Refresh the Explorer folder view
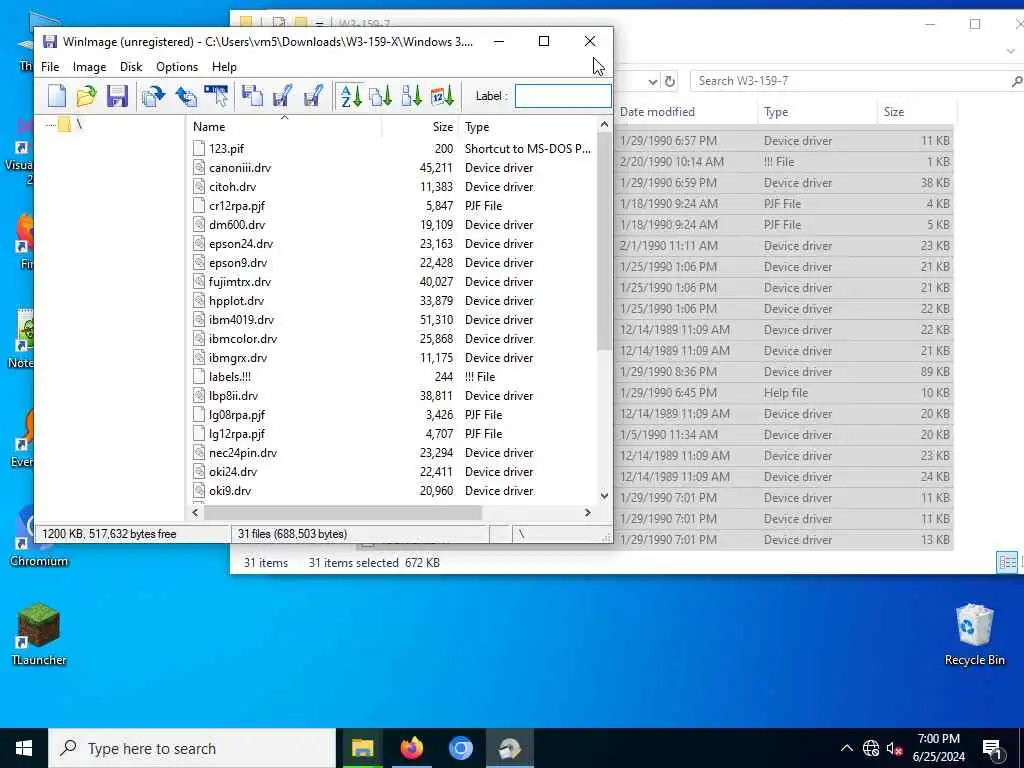Image resolution: width=1024 pixels, height=768 pixels. [669, 82]
